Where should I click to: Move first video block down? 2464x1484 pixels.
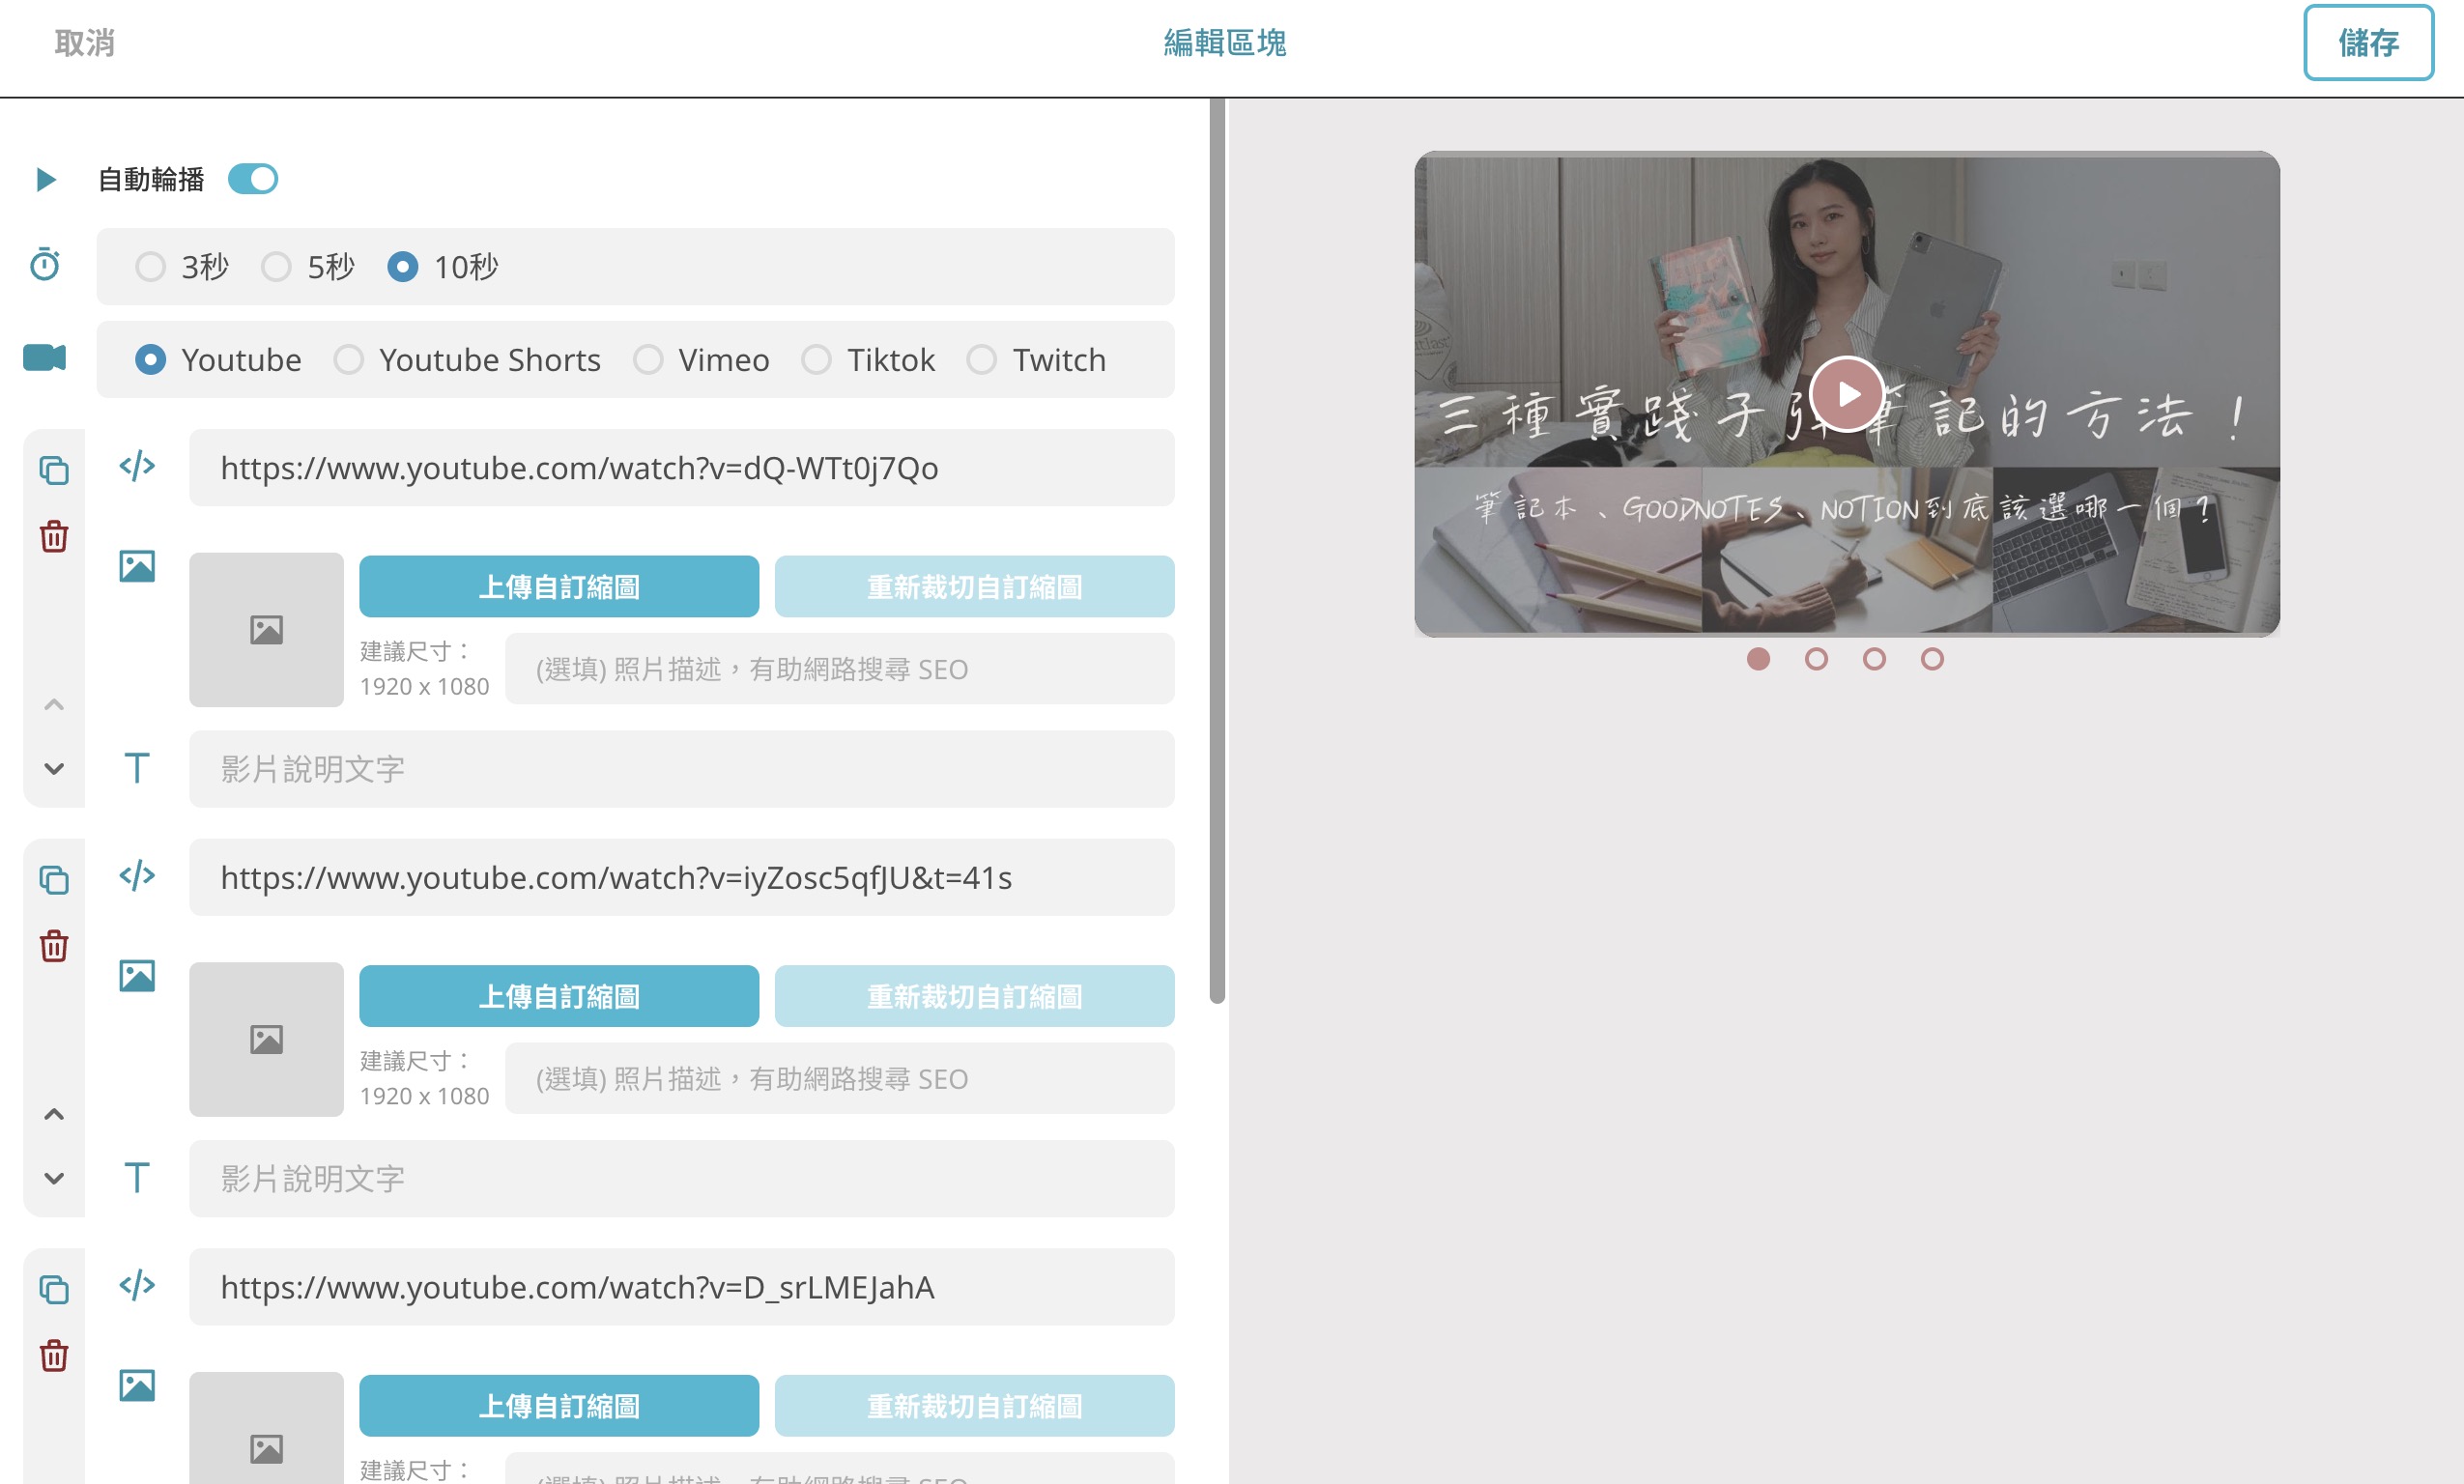click(54, 769)
